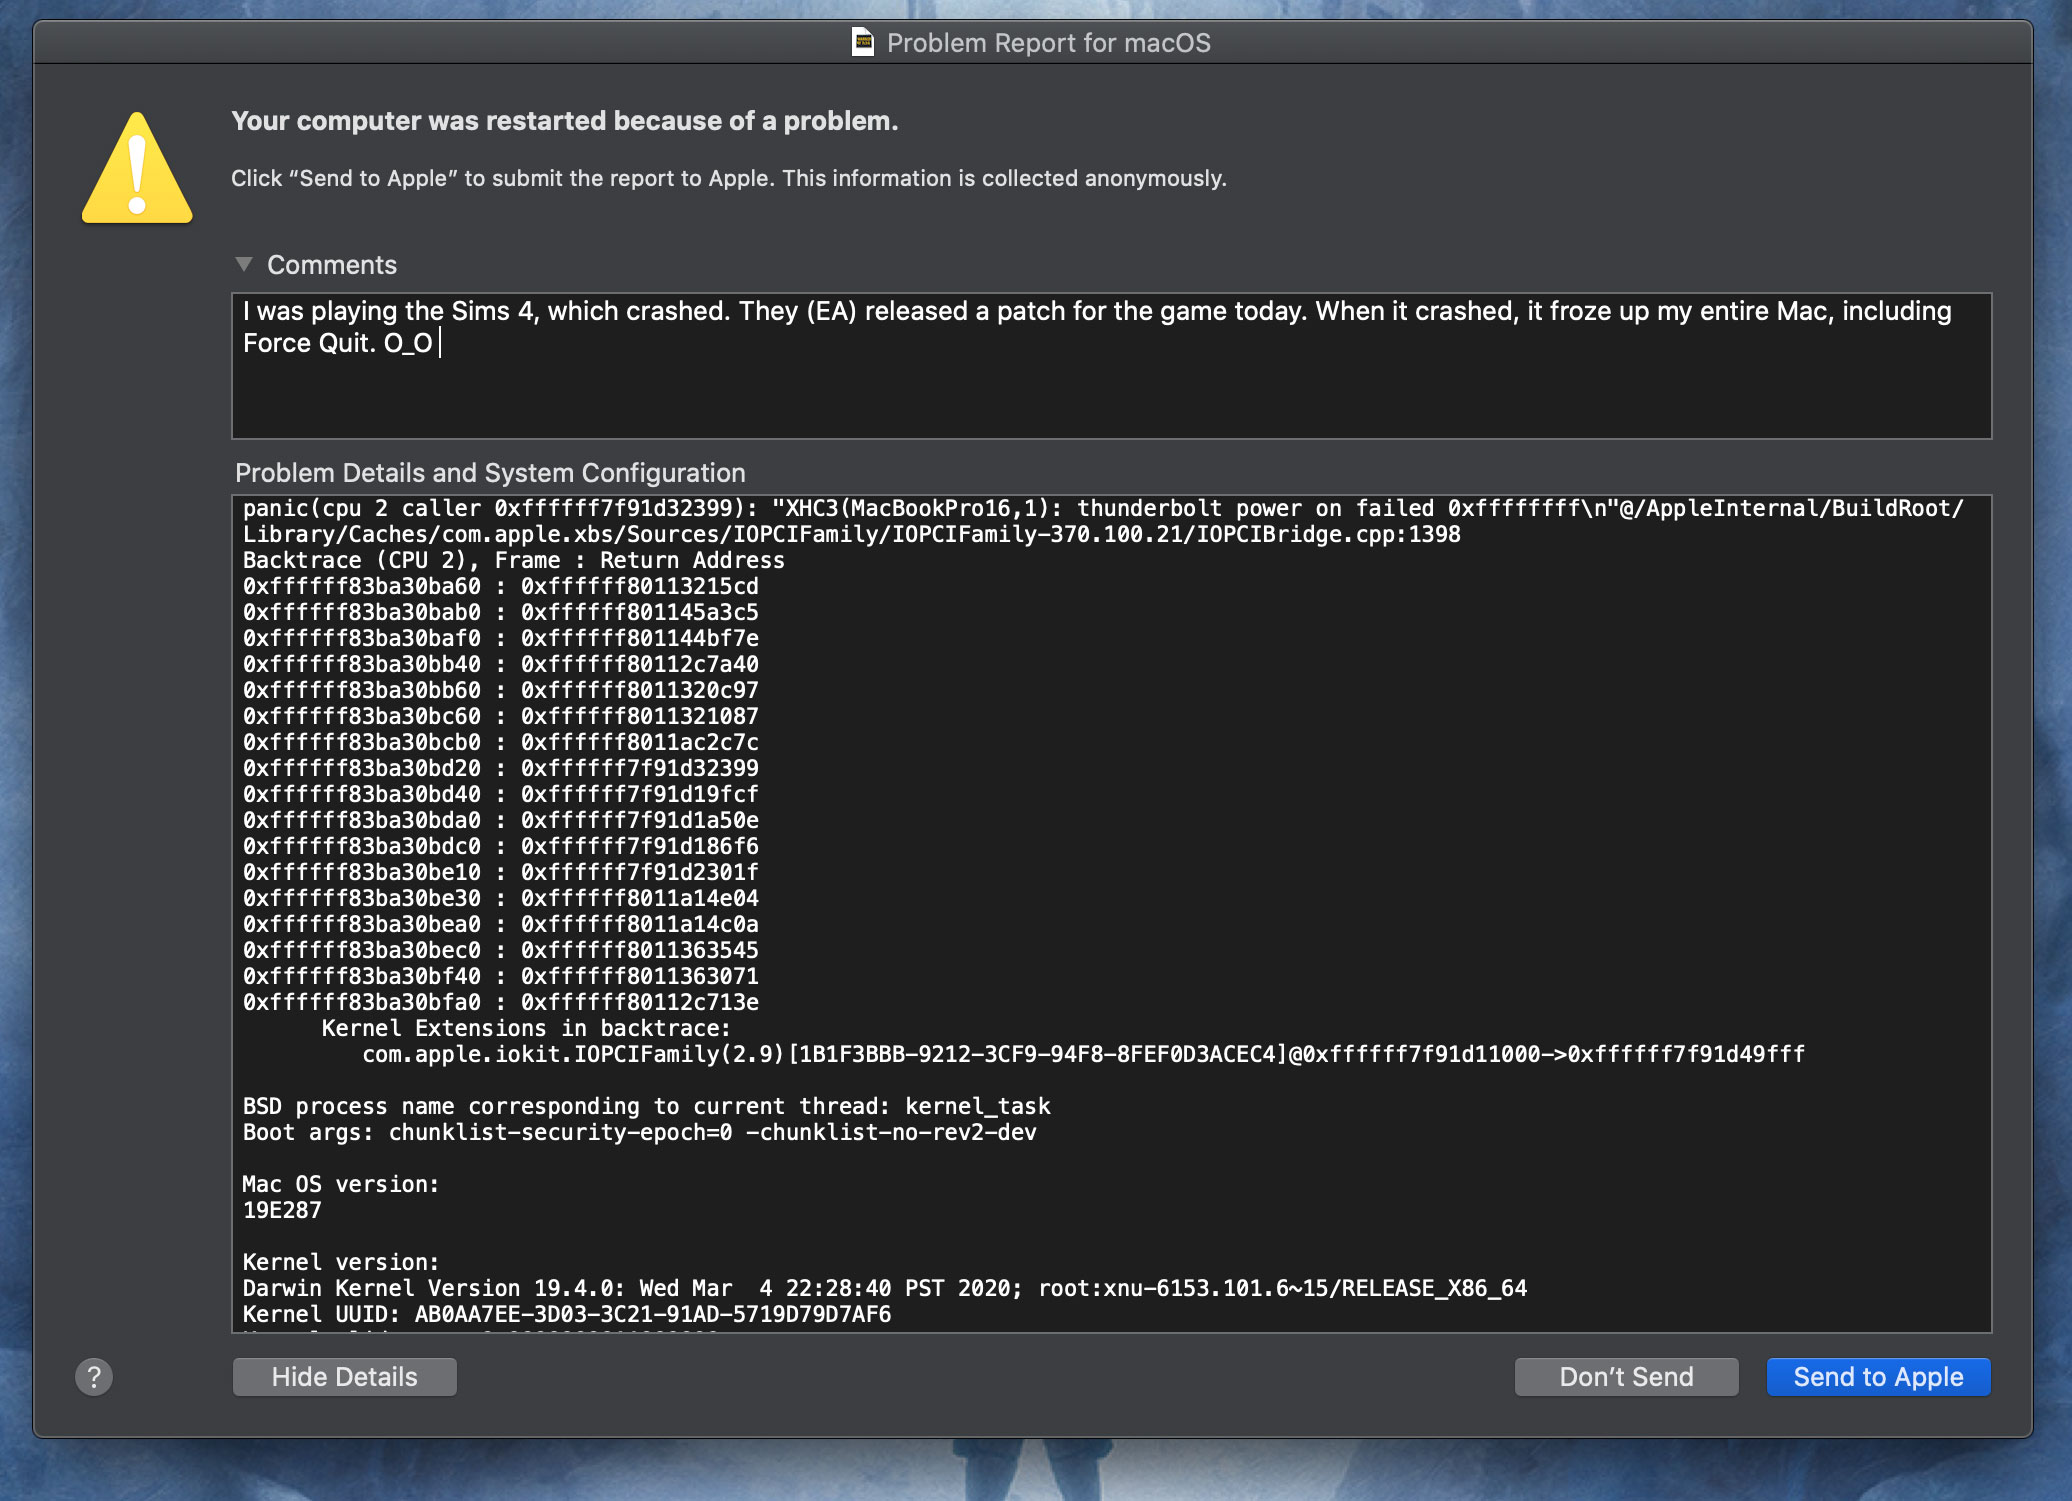Click the Darwin Kernel Version 19.4.0 line
Screen dimensions: 2072x1501
[x=884, y=1288]
